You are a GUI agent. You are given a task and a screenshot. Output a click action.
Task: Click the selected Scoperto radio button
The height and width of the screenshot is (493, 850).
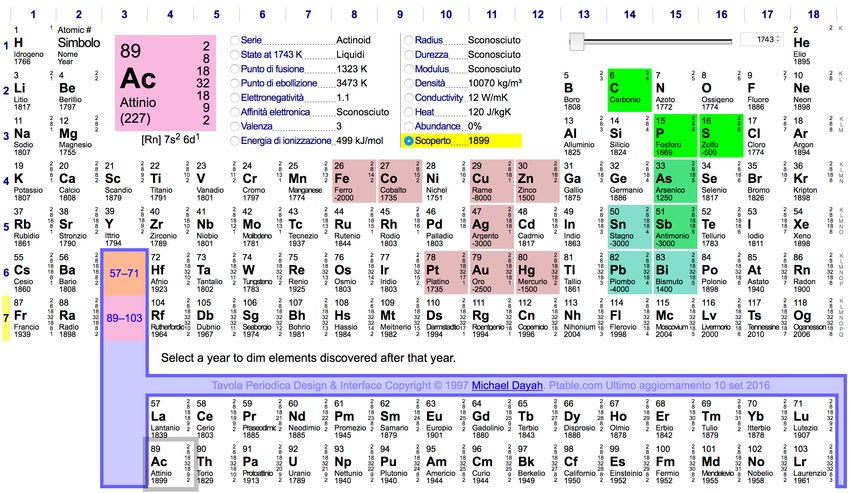pos(409,141)
